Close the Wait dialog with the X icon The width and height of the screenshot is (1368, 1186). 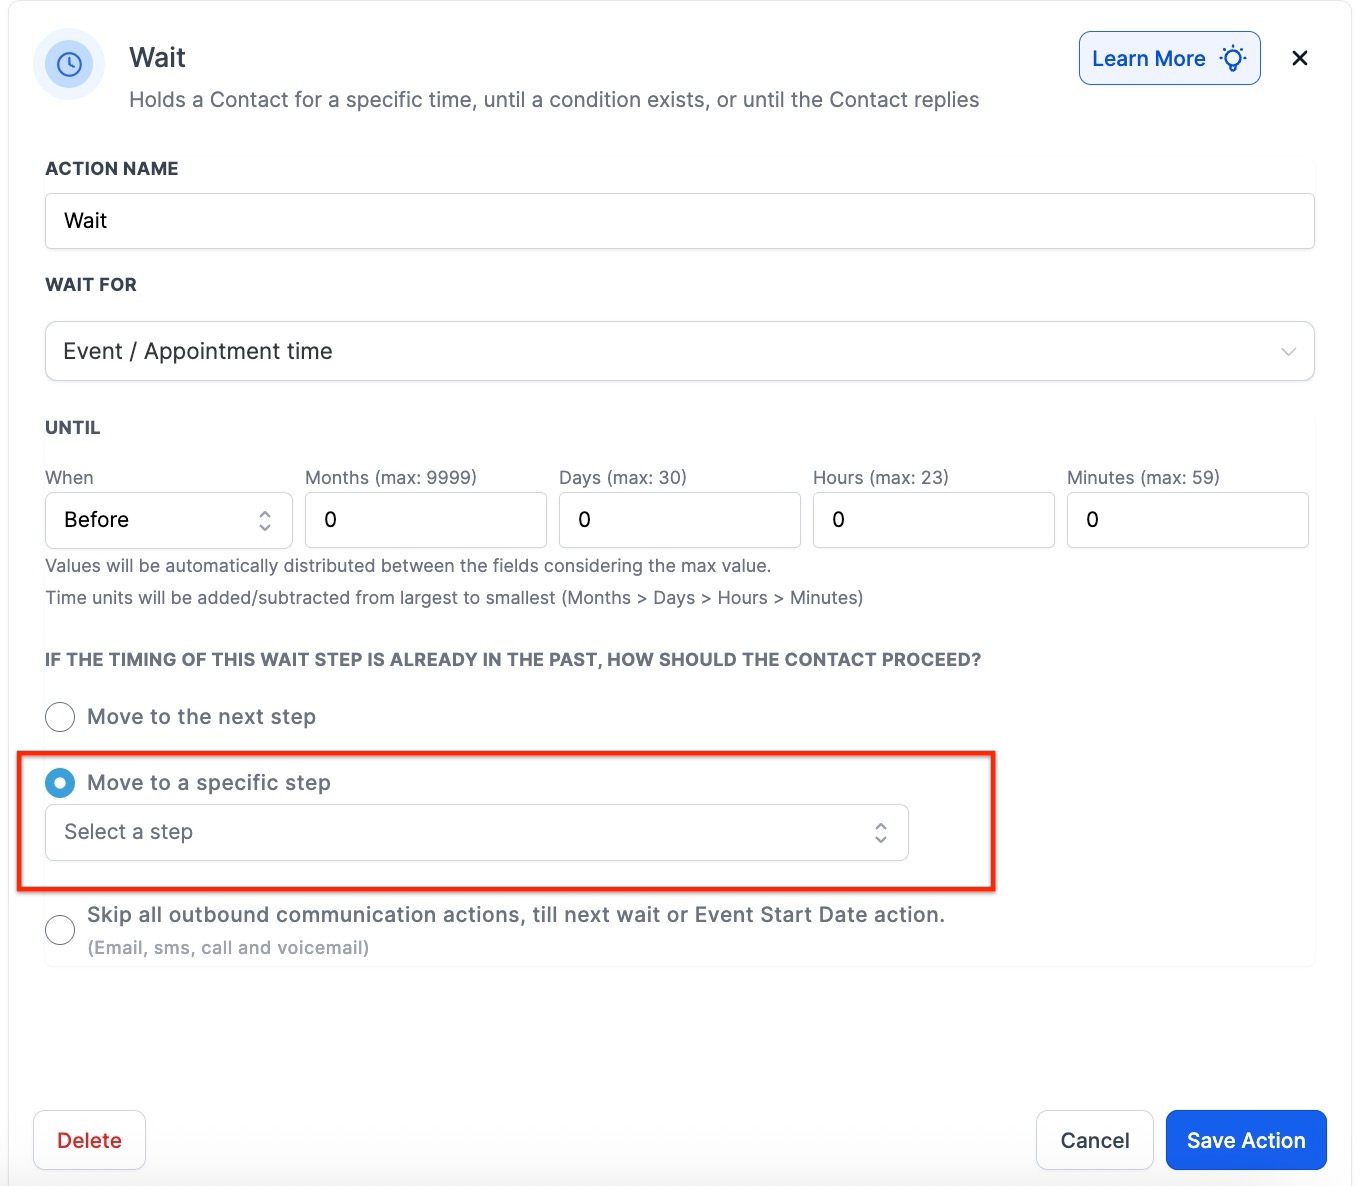pos(1299,58)
